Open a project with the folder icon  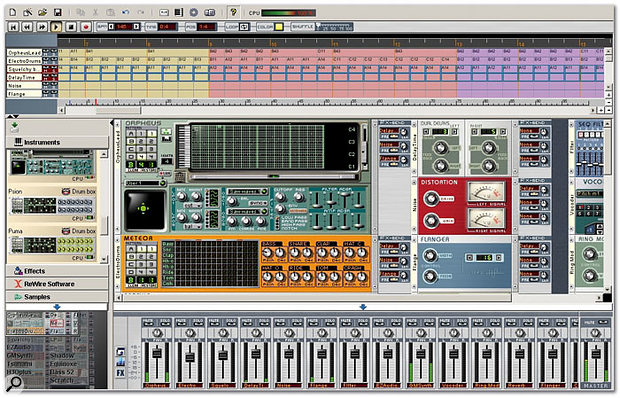tap(43, 13)
